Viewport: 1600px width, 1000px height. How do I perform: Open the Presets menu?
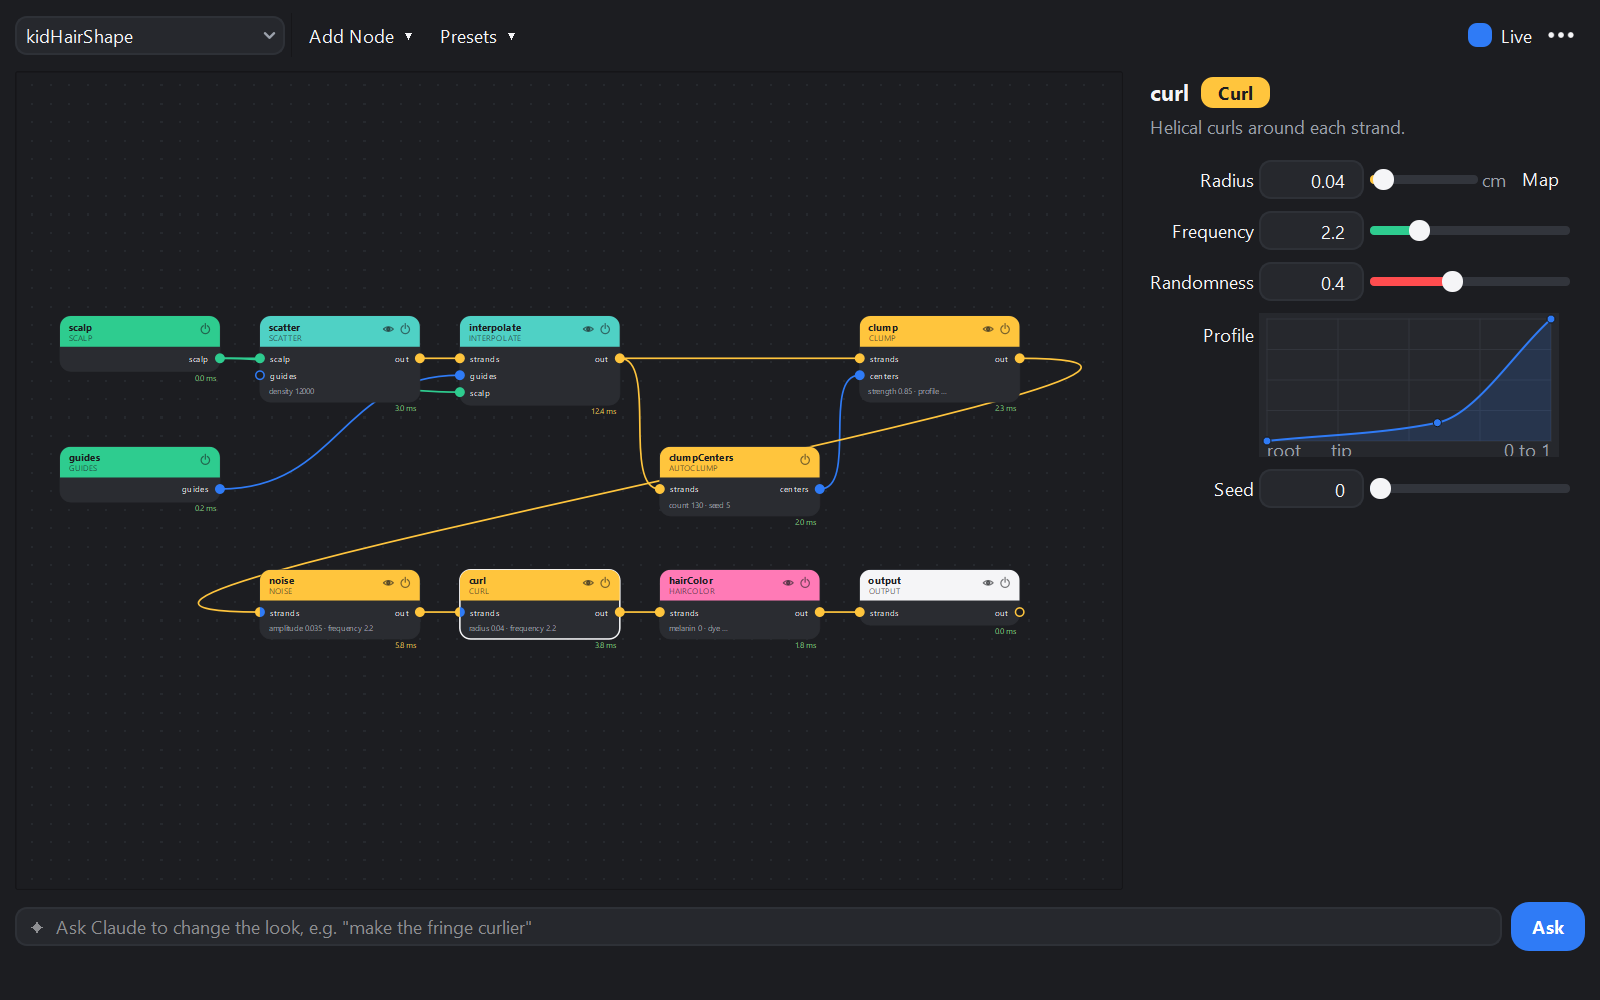tap(478, 37)
